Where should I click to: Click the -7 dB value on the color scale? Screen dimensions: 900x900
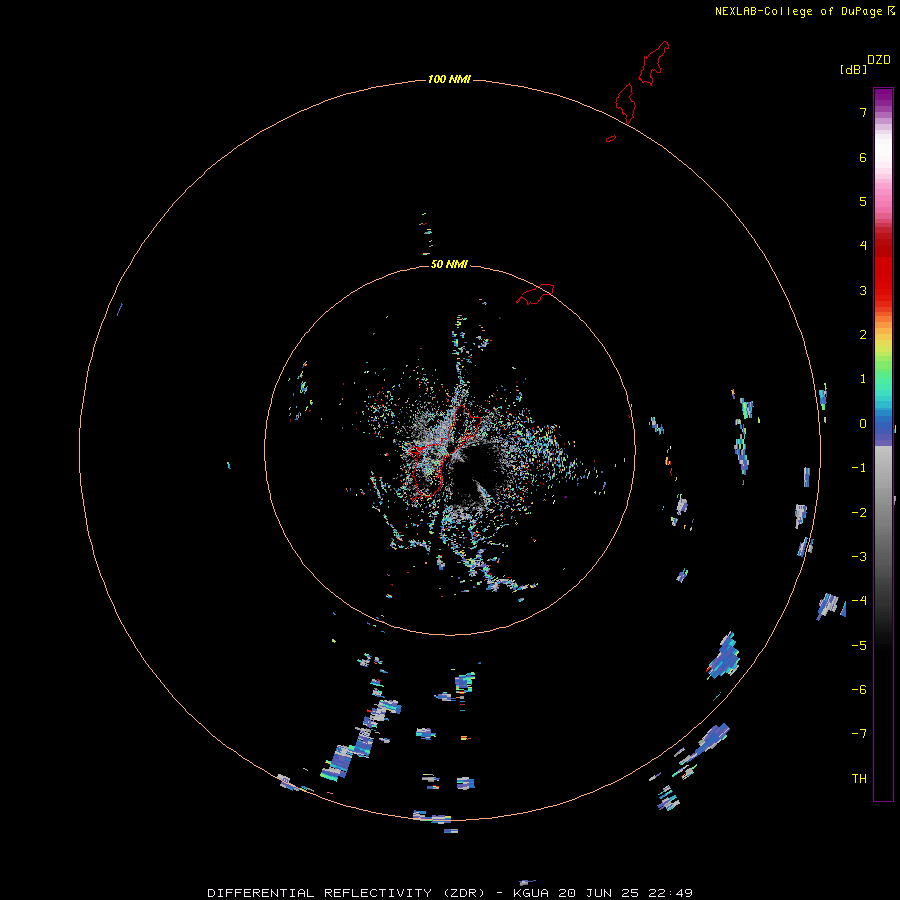[859, 734]
